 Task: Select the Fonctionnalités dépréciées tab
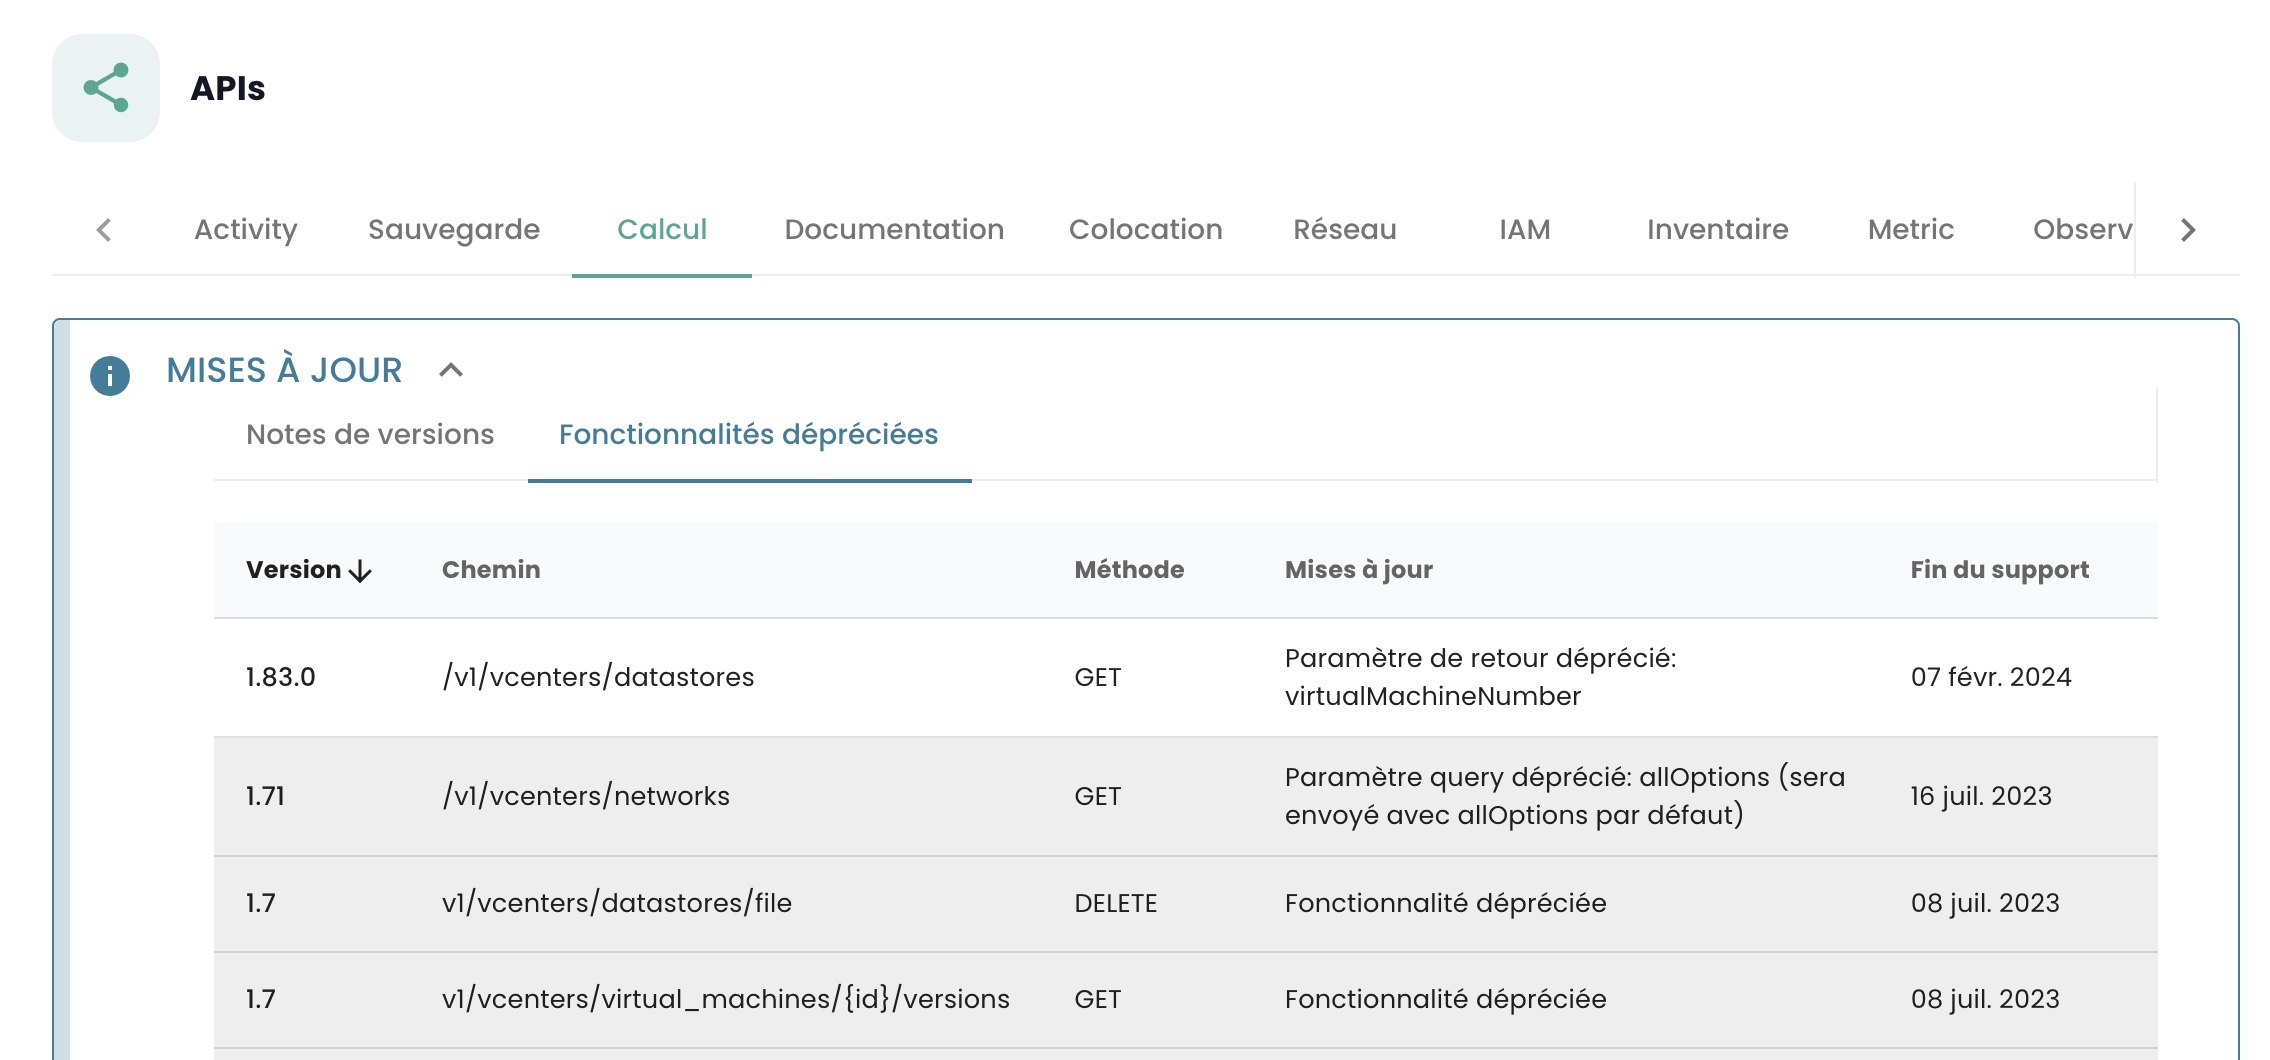click(x=748, y=434)
